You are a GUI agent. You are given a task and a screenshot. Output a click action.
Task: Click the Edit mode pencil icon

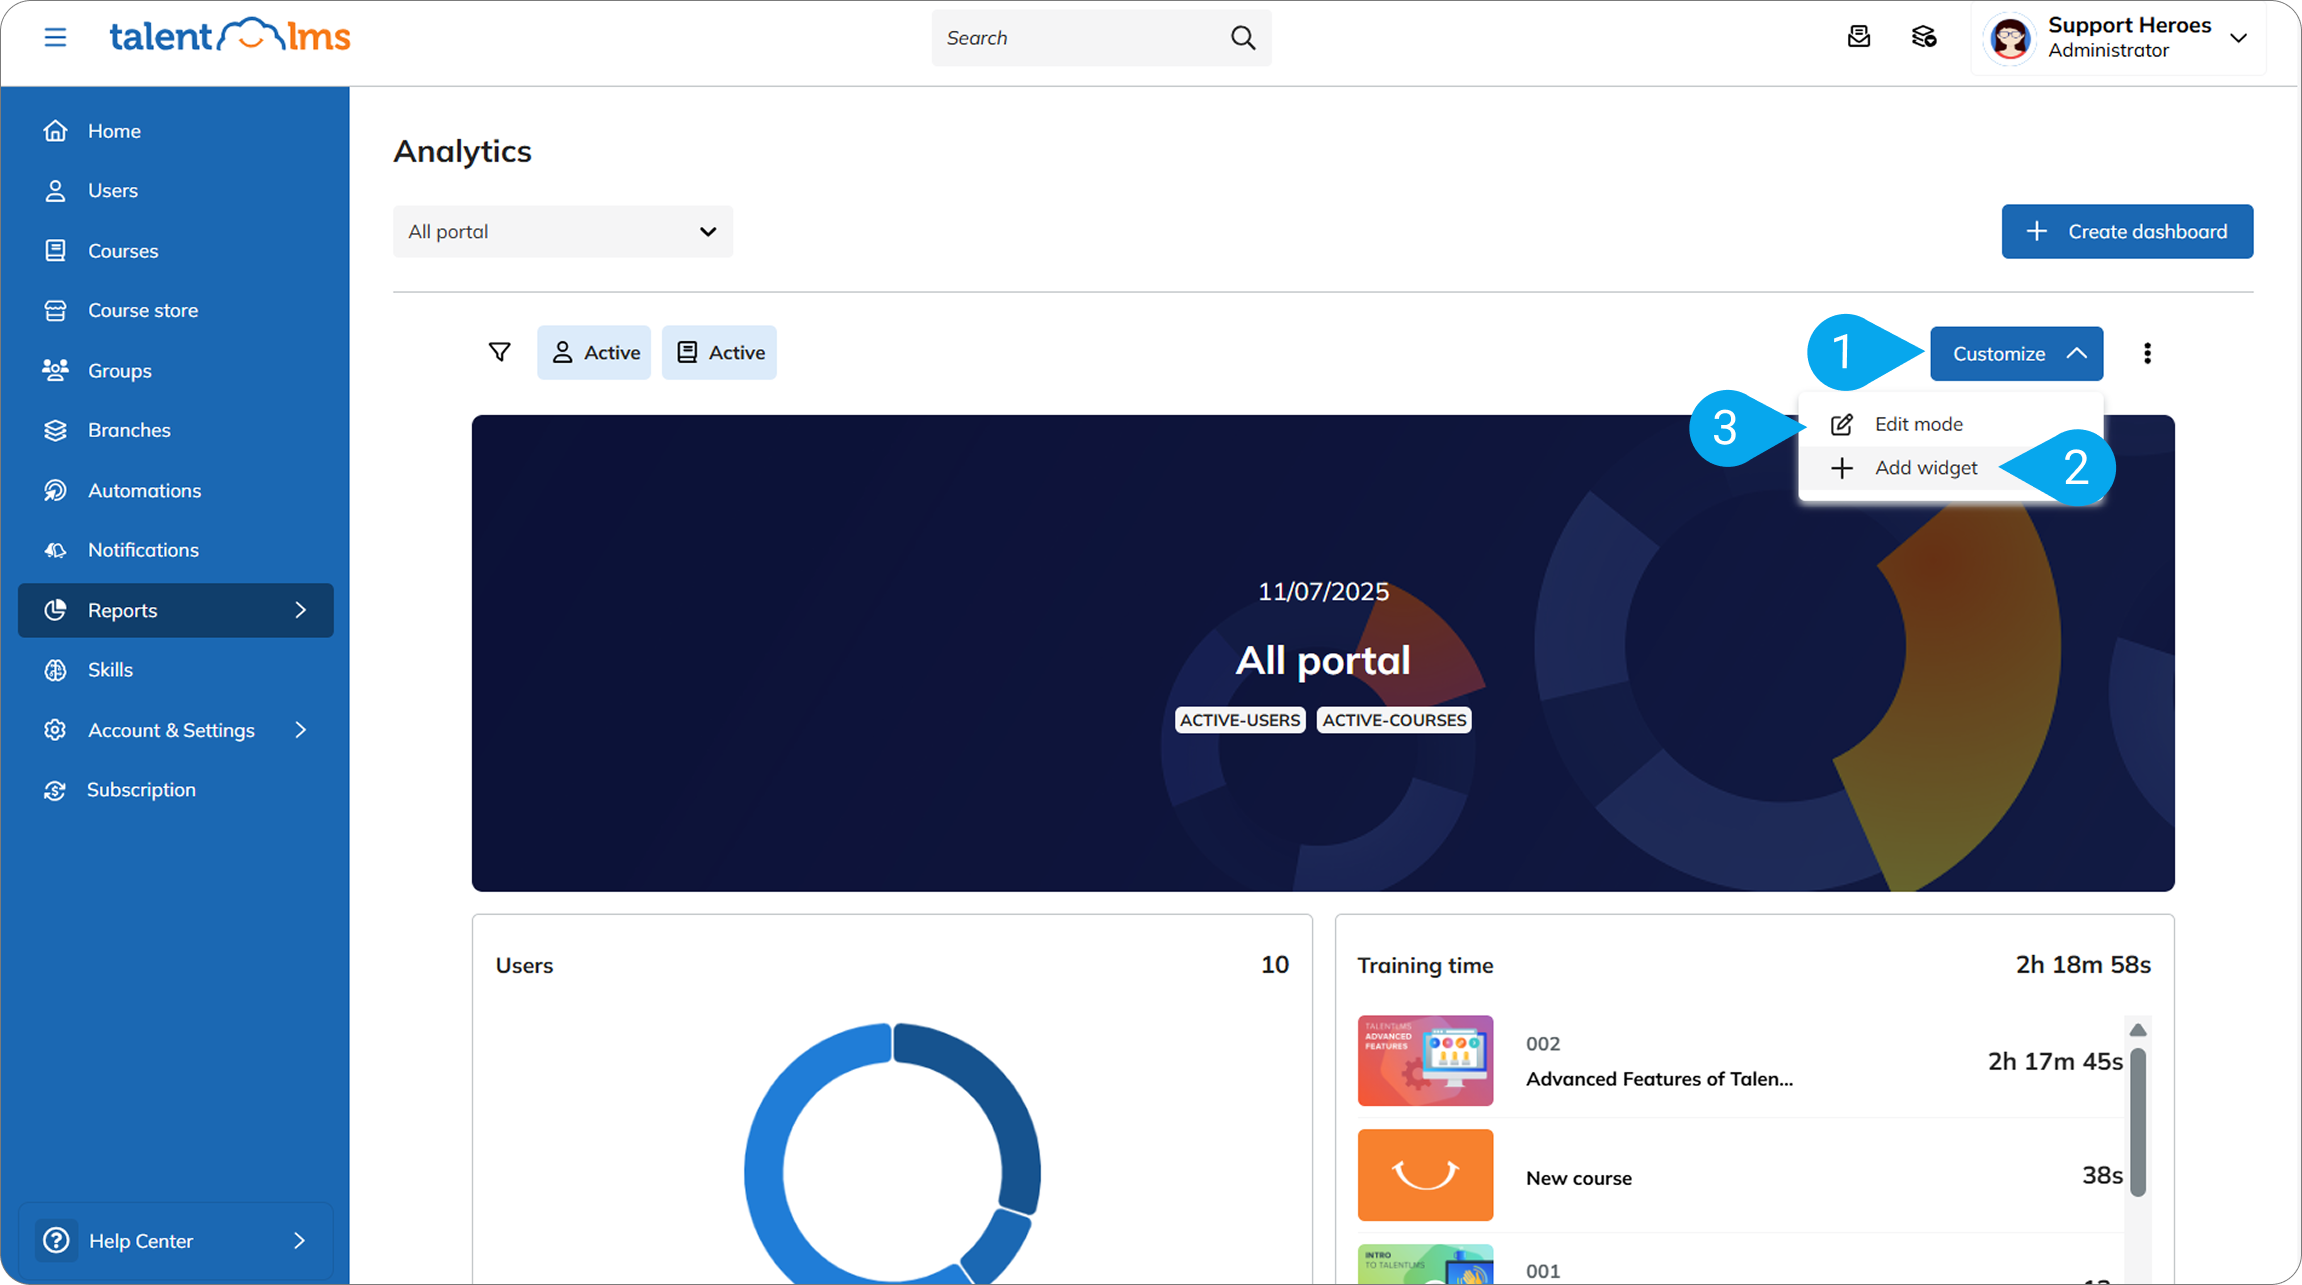[1842, 424]
